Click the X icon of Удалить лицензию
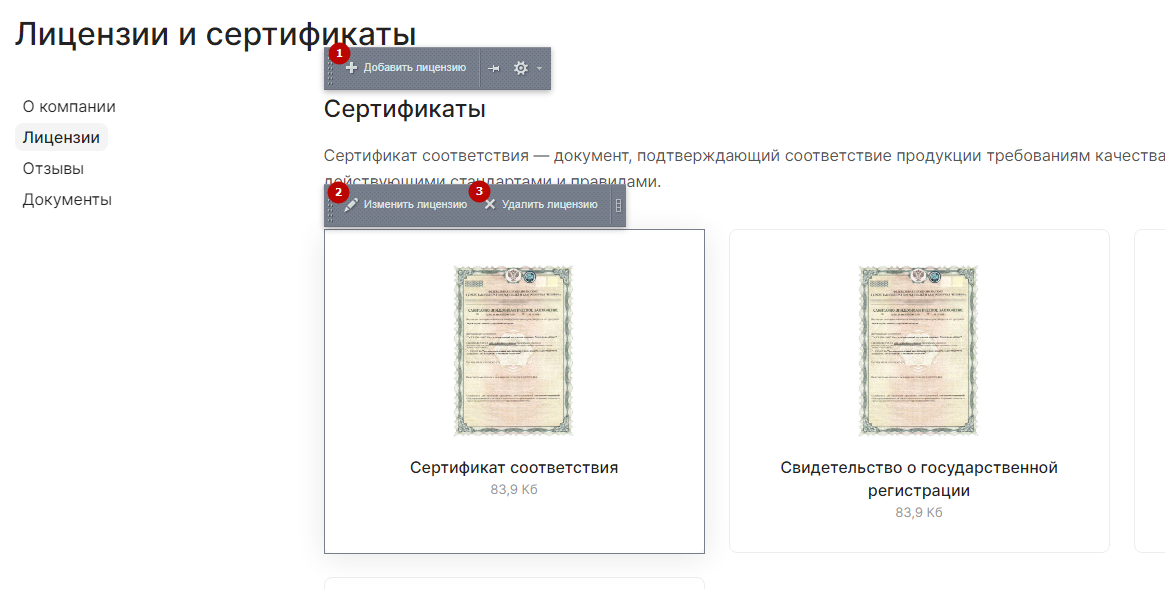Image resolution: width=1165 pixels, height=589 pixels. pos(490,204)
